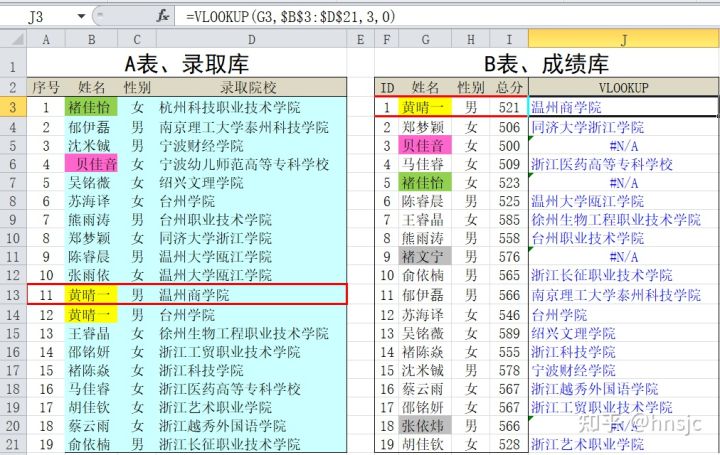Click column J cell "浙江越秀外国语学院"
The width and height of the screenshot is (720, 455).
coord(624,389)
